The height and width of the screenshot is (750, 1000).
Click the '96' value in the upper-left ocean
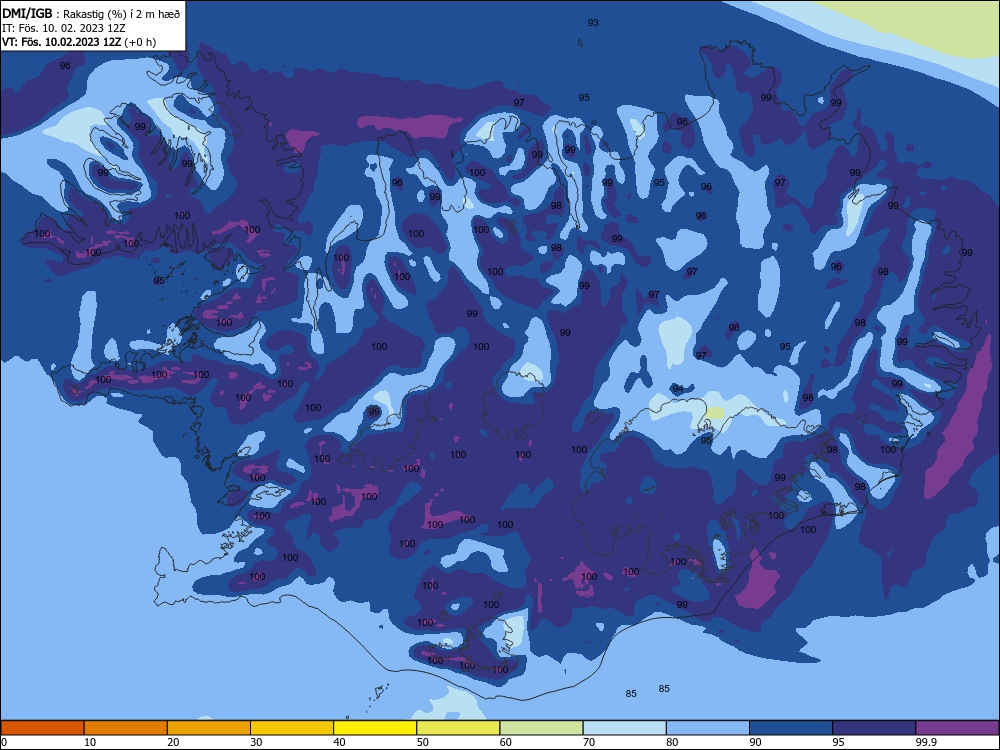pyautogui.click(x=65, y=65)
